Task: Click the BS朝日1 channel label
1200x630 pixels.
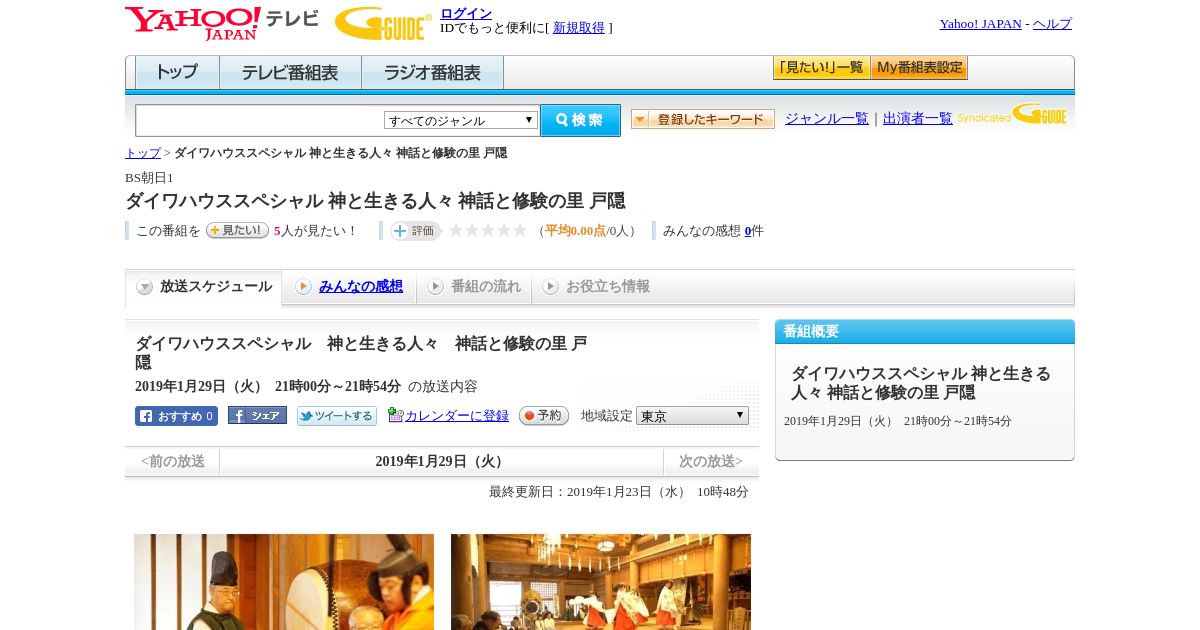Action: point(149,178)
